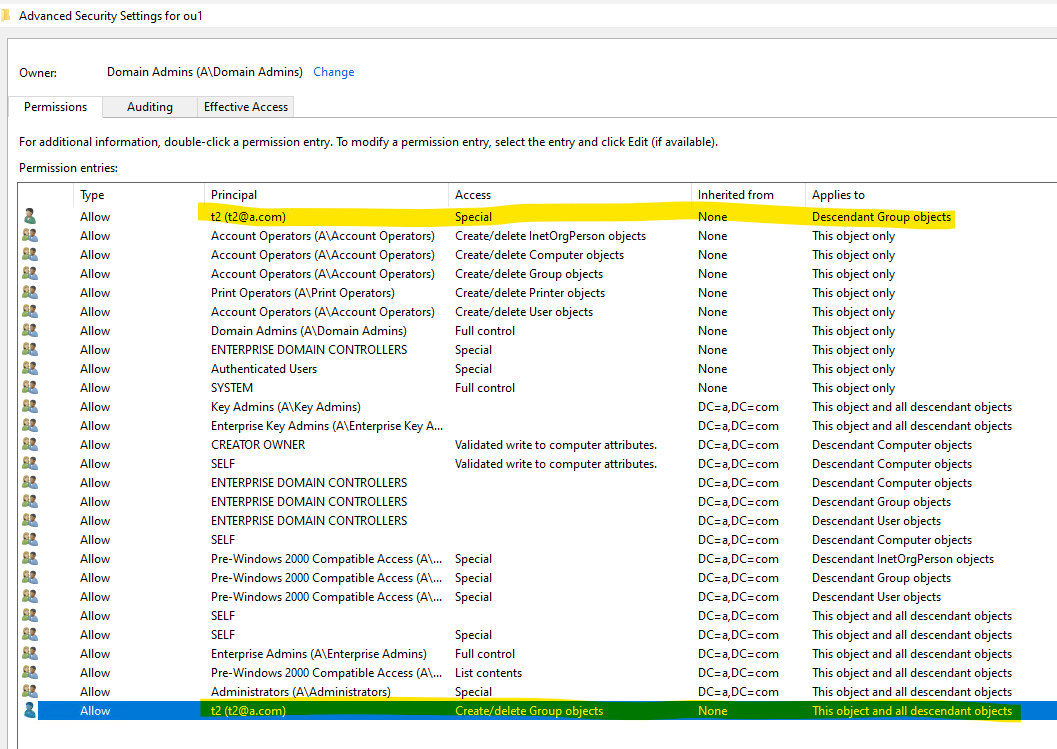The image size is (1057, 749).
Task: Select the Pre-Windows 2000 List contents entry
Action: tap(538, 672)
